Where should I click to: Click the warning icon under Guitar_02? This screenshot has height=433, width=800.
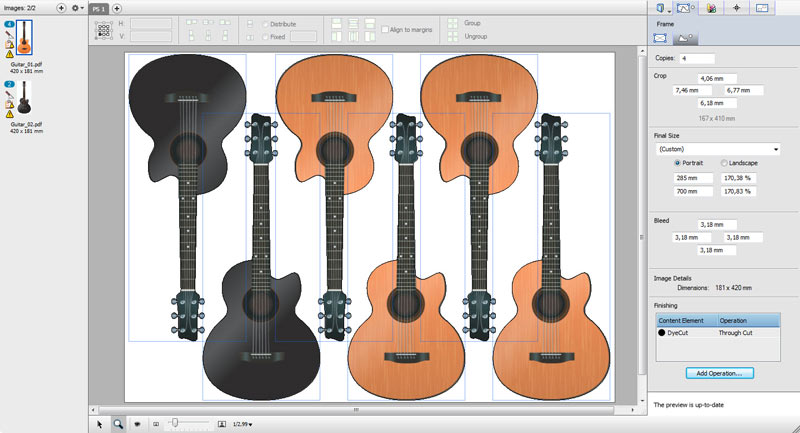point(10,114)
